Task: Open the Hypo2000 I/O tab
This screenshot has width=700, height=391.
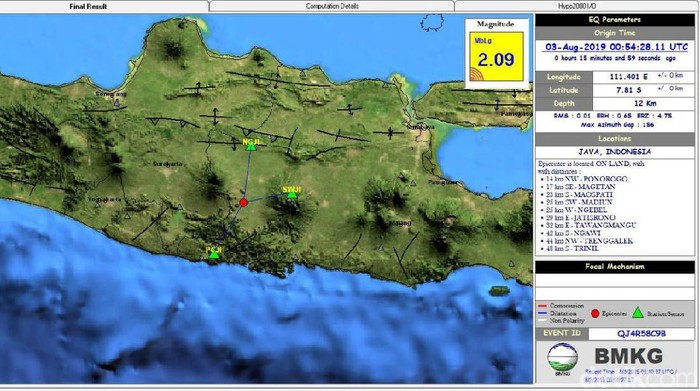Action: (577, 6)
